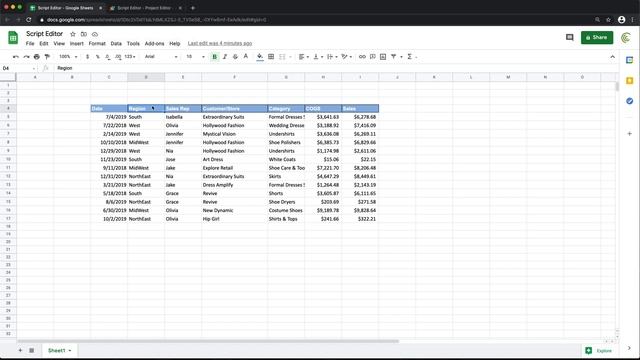Open the text color picker
The image size is (640, 360).
click(246, 57)
